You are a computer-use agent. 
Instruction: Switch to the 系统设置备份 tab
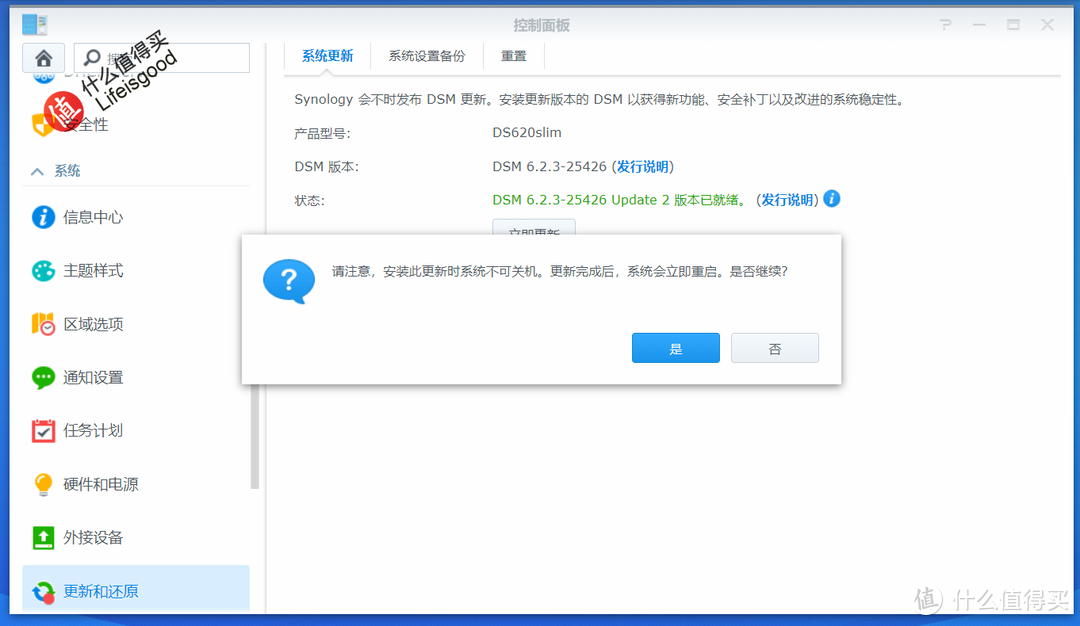(x=427, y=56)
